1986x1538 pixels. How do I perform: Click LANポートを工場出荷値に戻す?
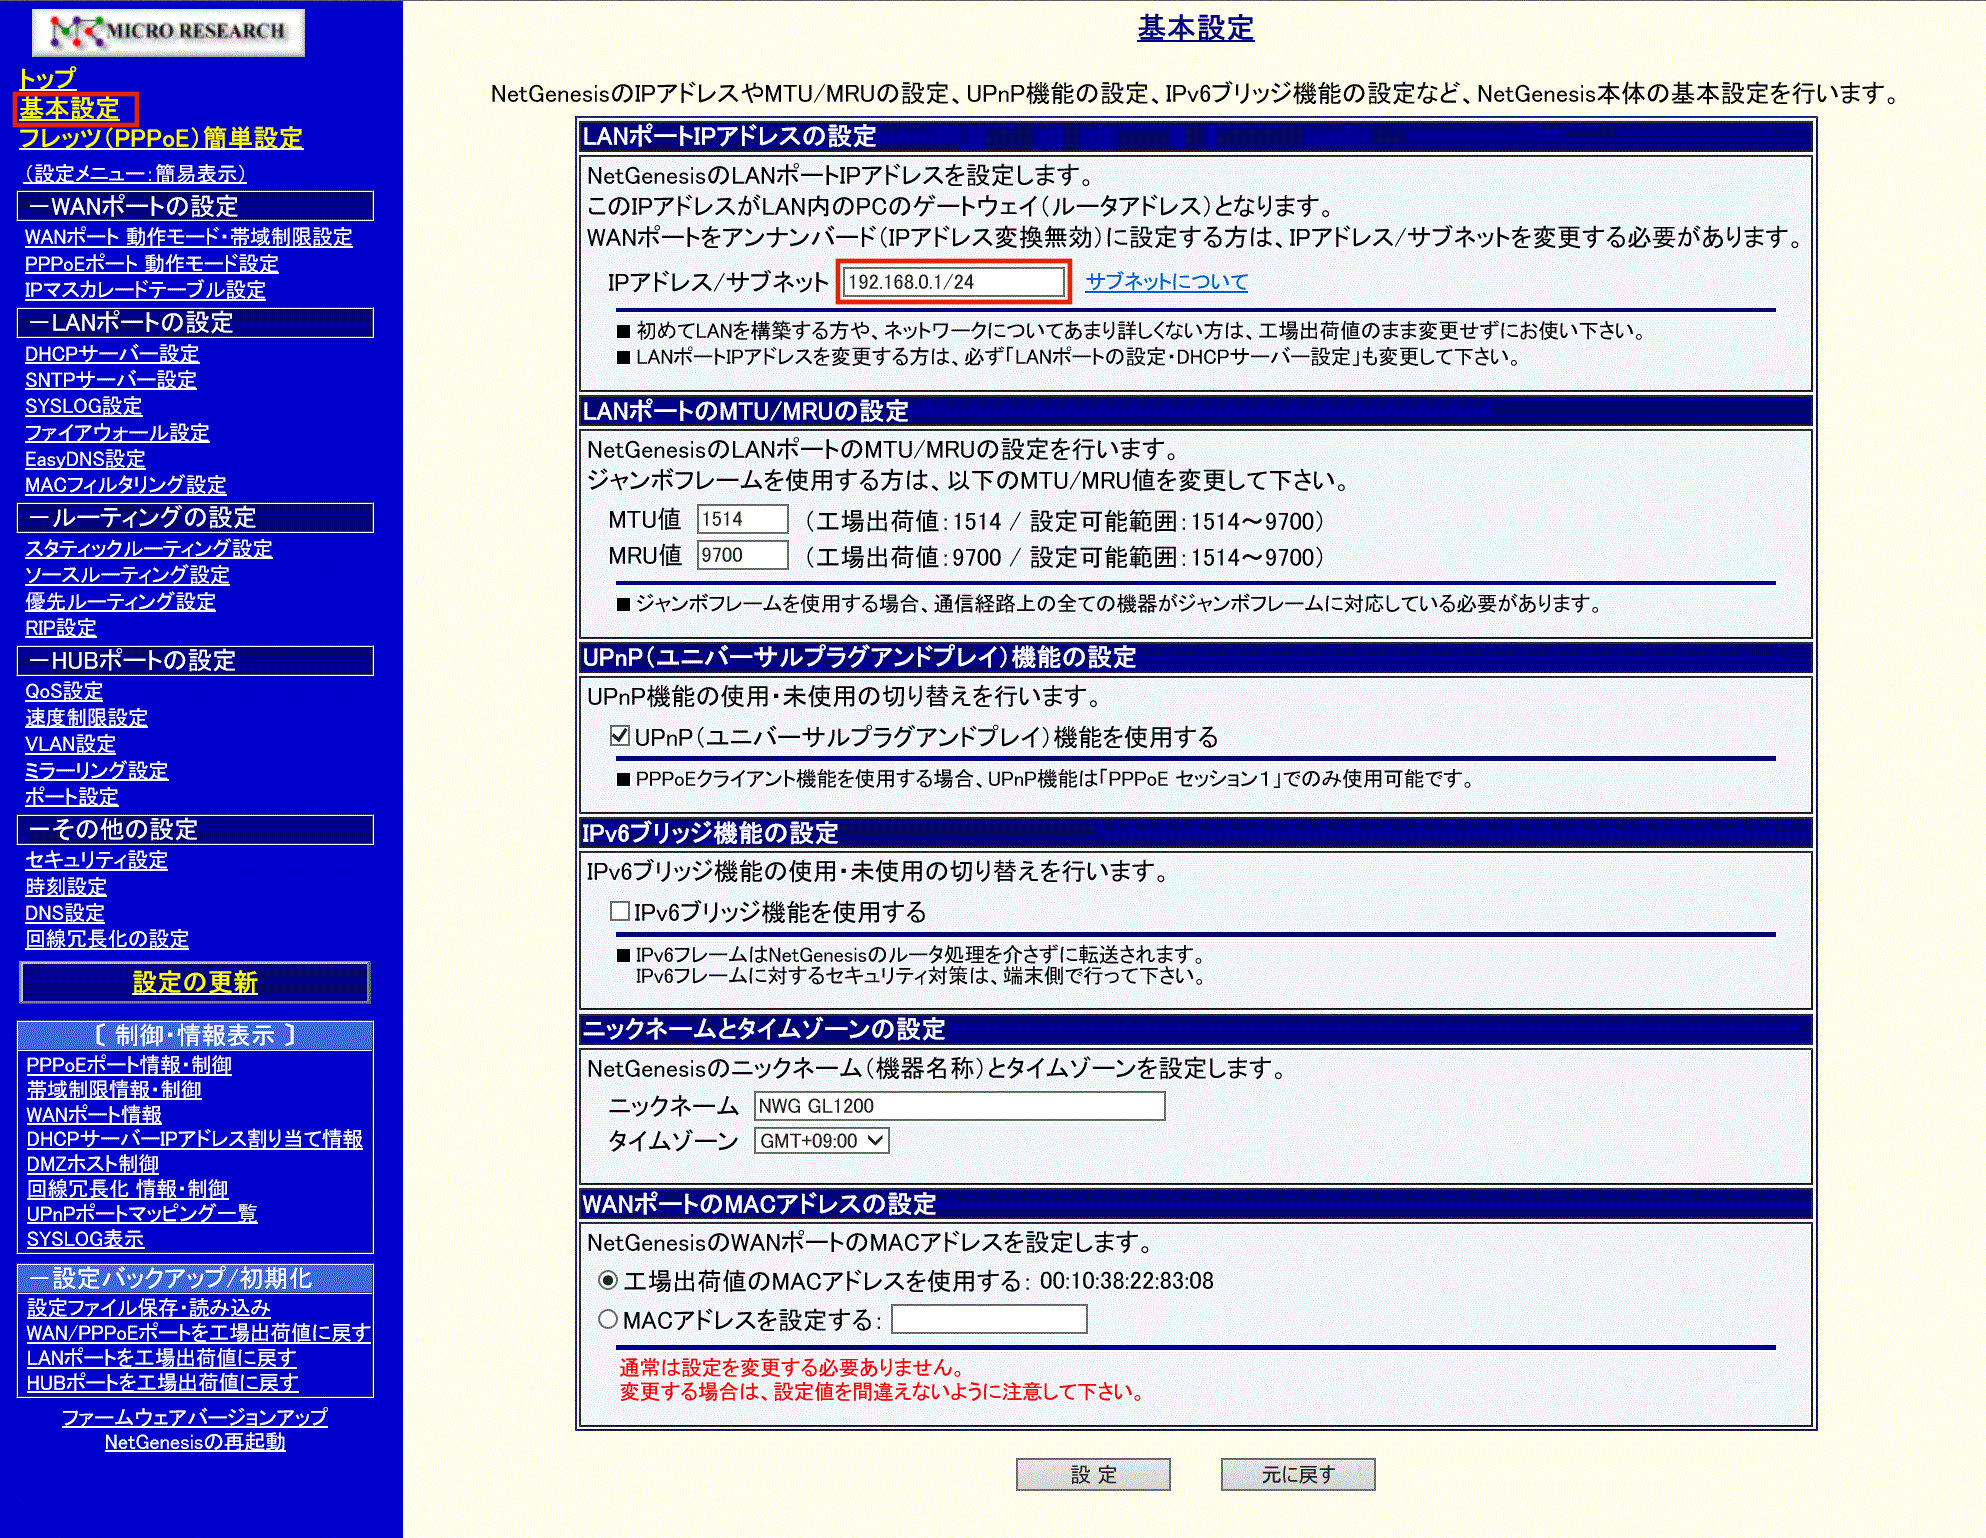point(161,1358)
